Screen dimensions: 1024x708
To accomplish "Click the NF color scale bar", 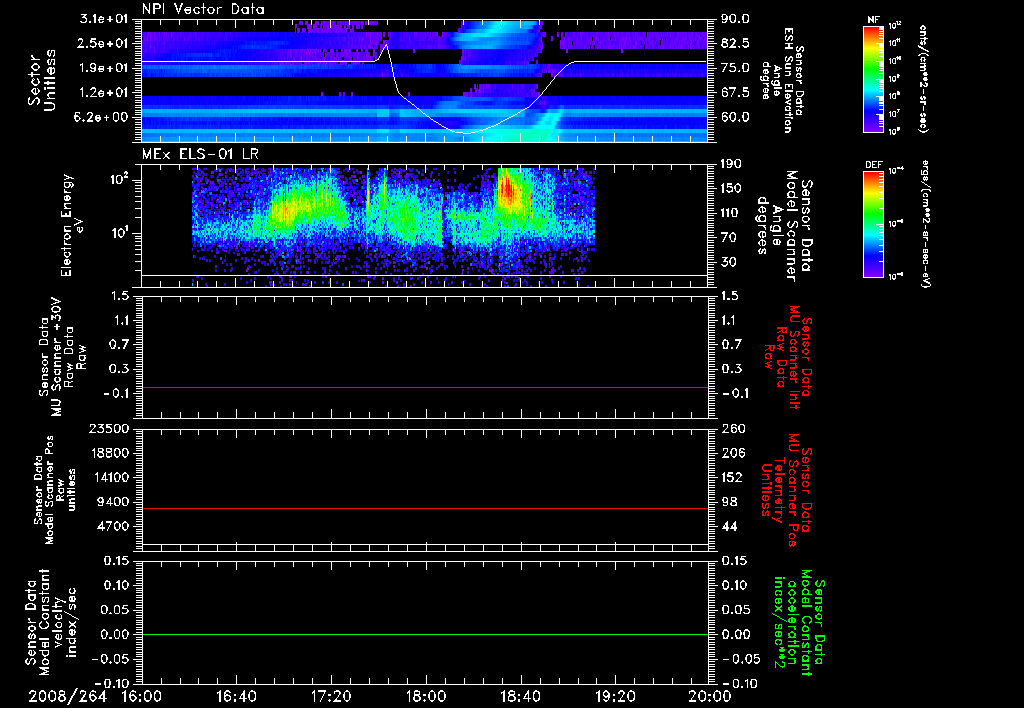I will [873, 79].
